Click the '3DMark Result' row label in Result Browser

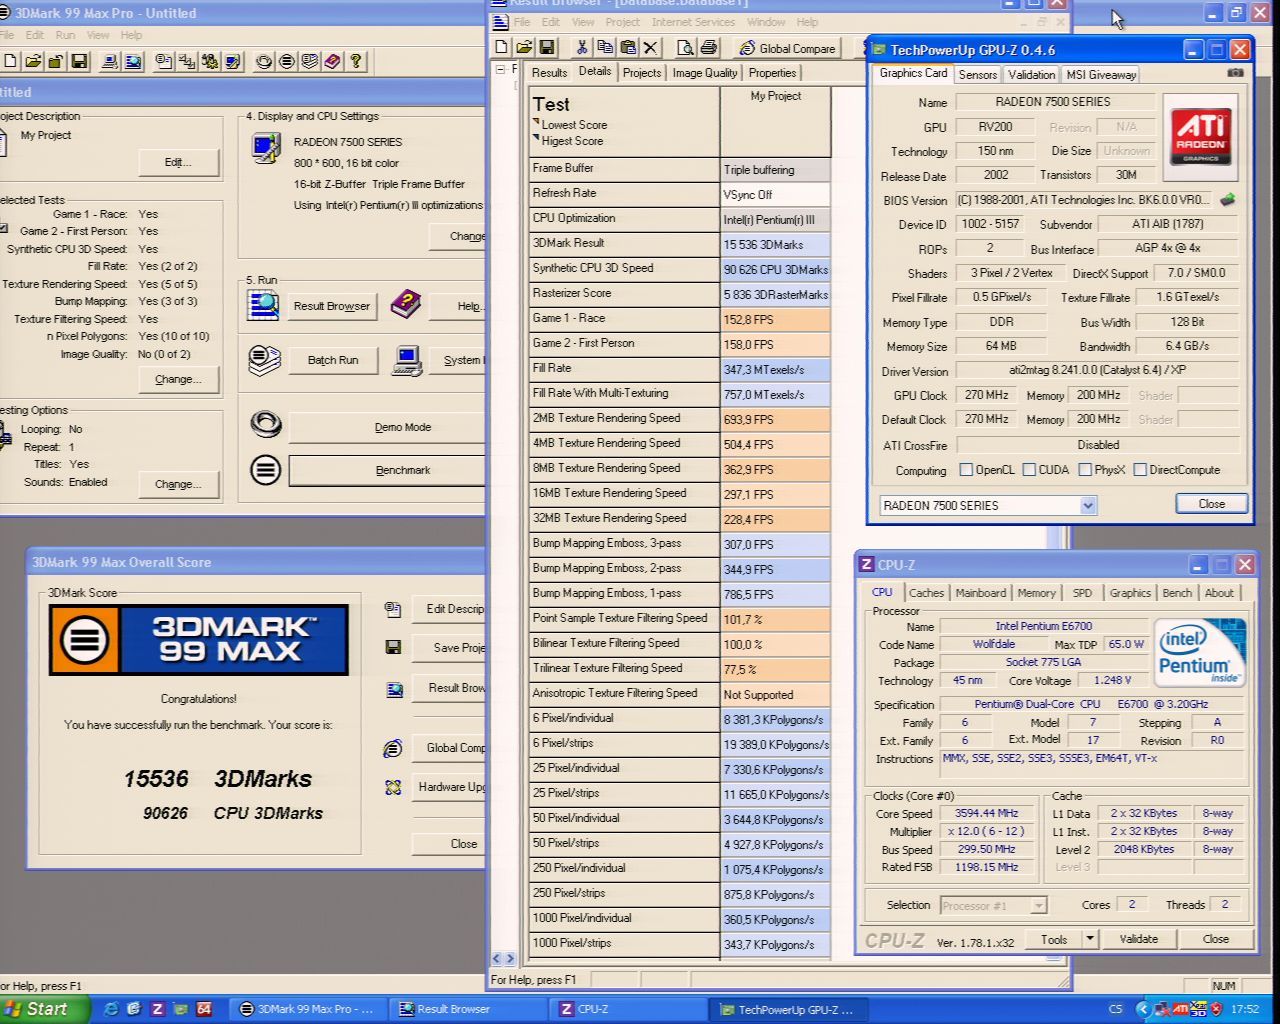(568, 243)
